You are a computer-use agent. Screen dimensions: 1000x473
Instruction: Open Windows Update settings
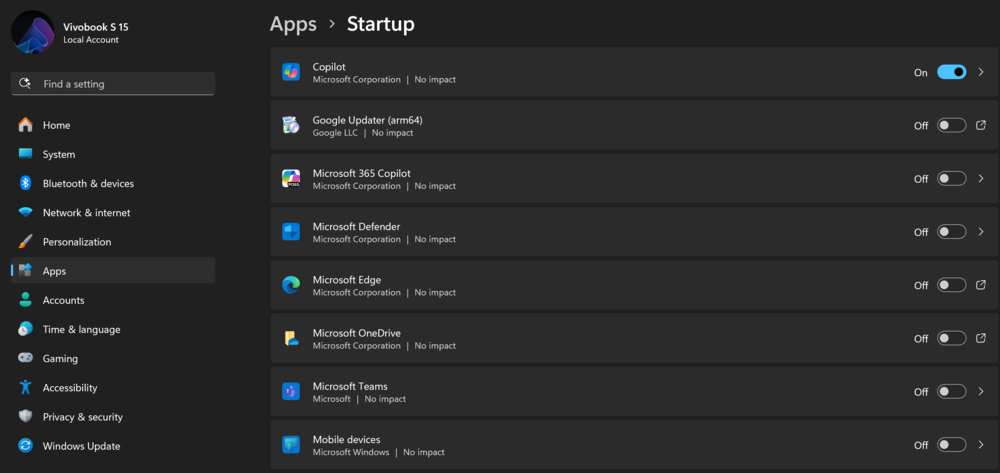pyautogui.click(x=113, y=446)
